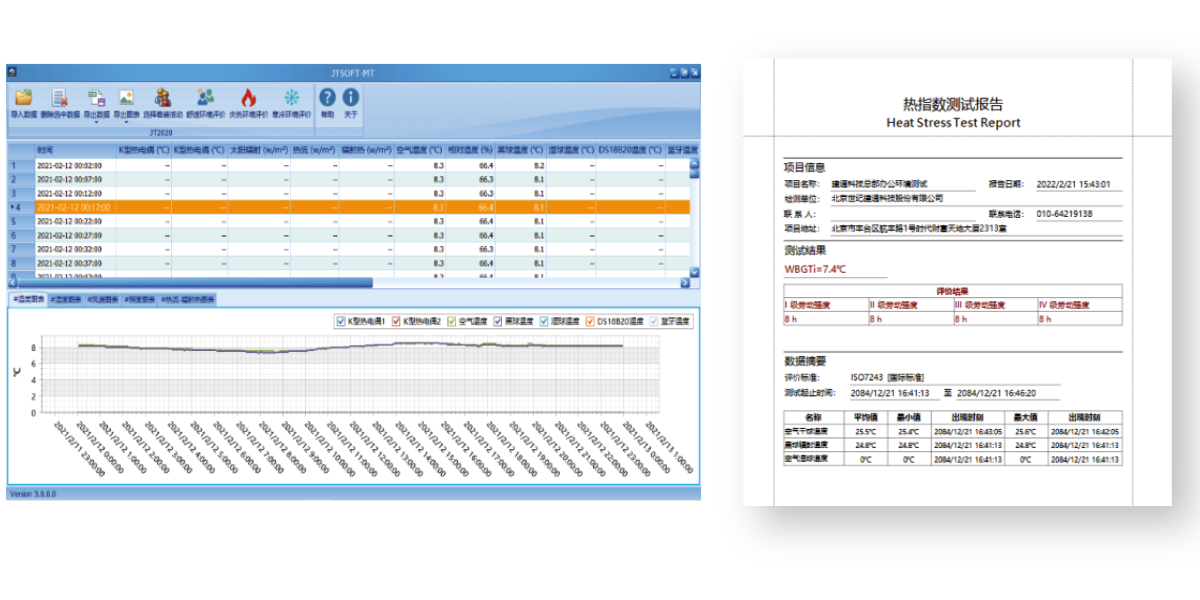Click the 导入数据 import data folder icon
The width and height of the screenshot is (1200, 600).
pos(23,98)
